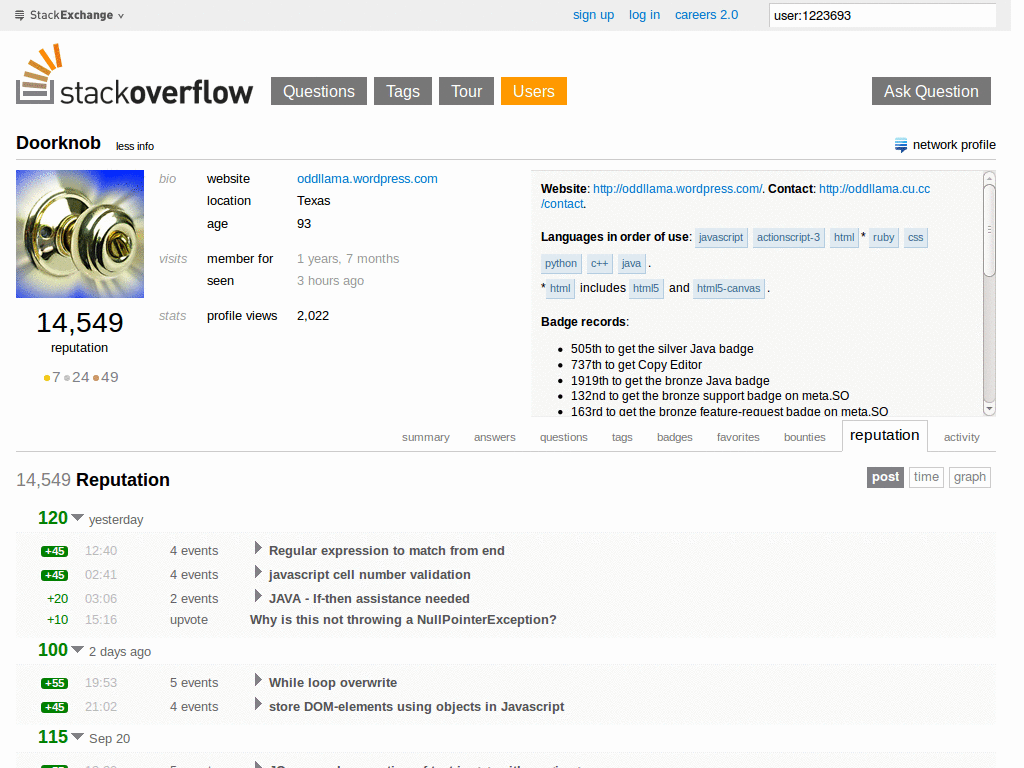Open the Questions nav button
1024x768 pixels.
pos(319,91)
